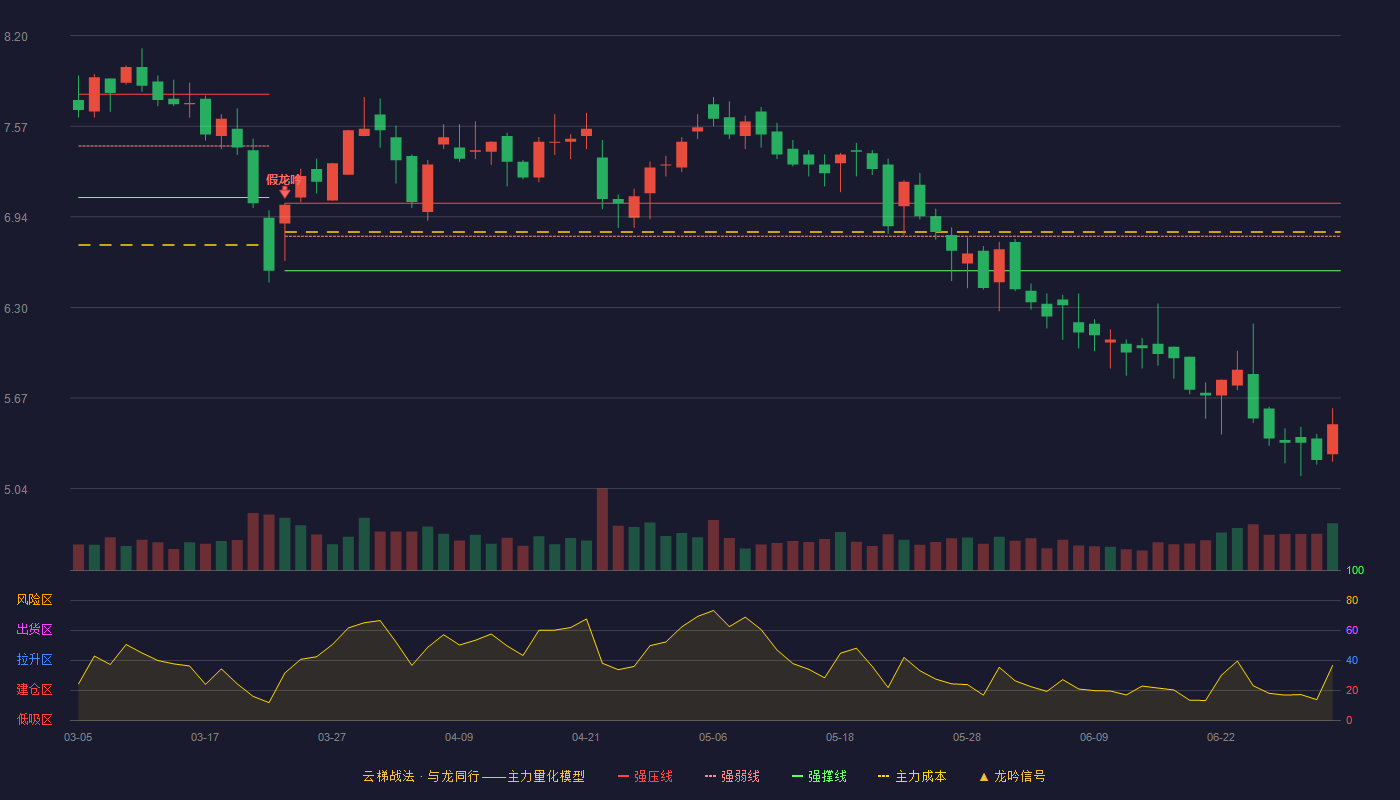This screenshot has width=1400, height=800.
Task: Toggle the 强压线 legend item
Action: point(645,776)
